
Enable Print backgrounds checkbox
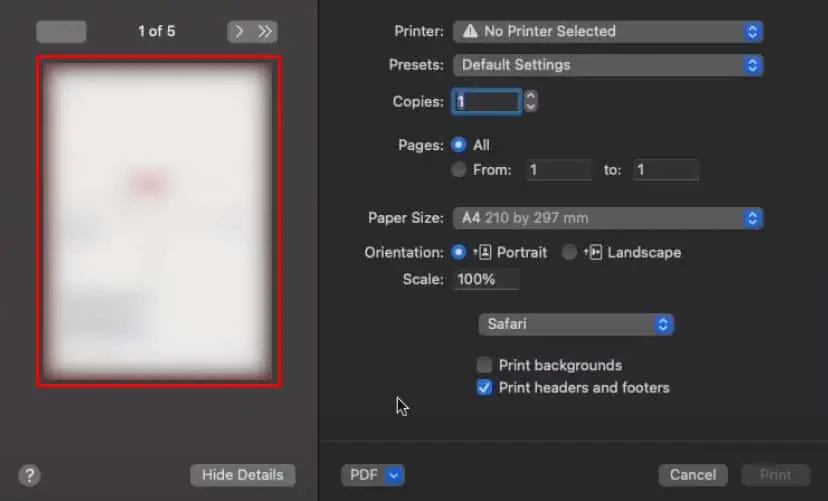(484, 365)
